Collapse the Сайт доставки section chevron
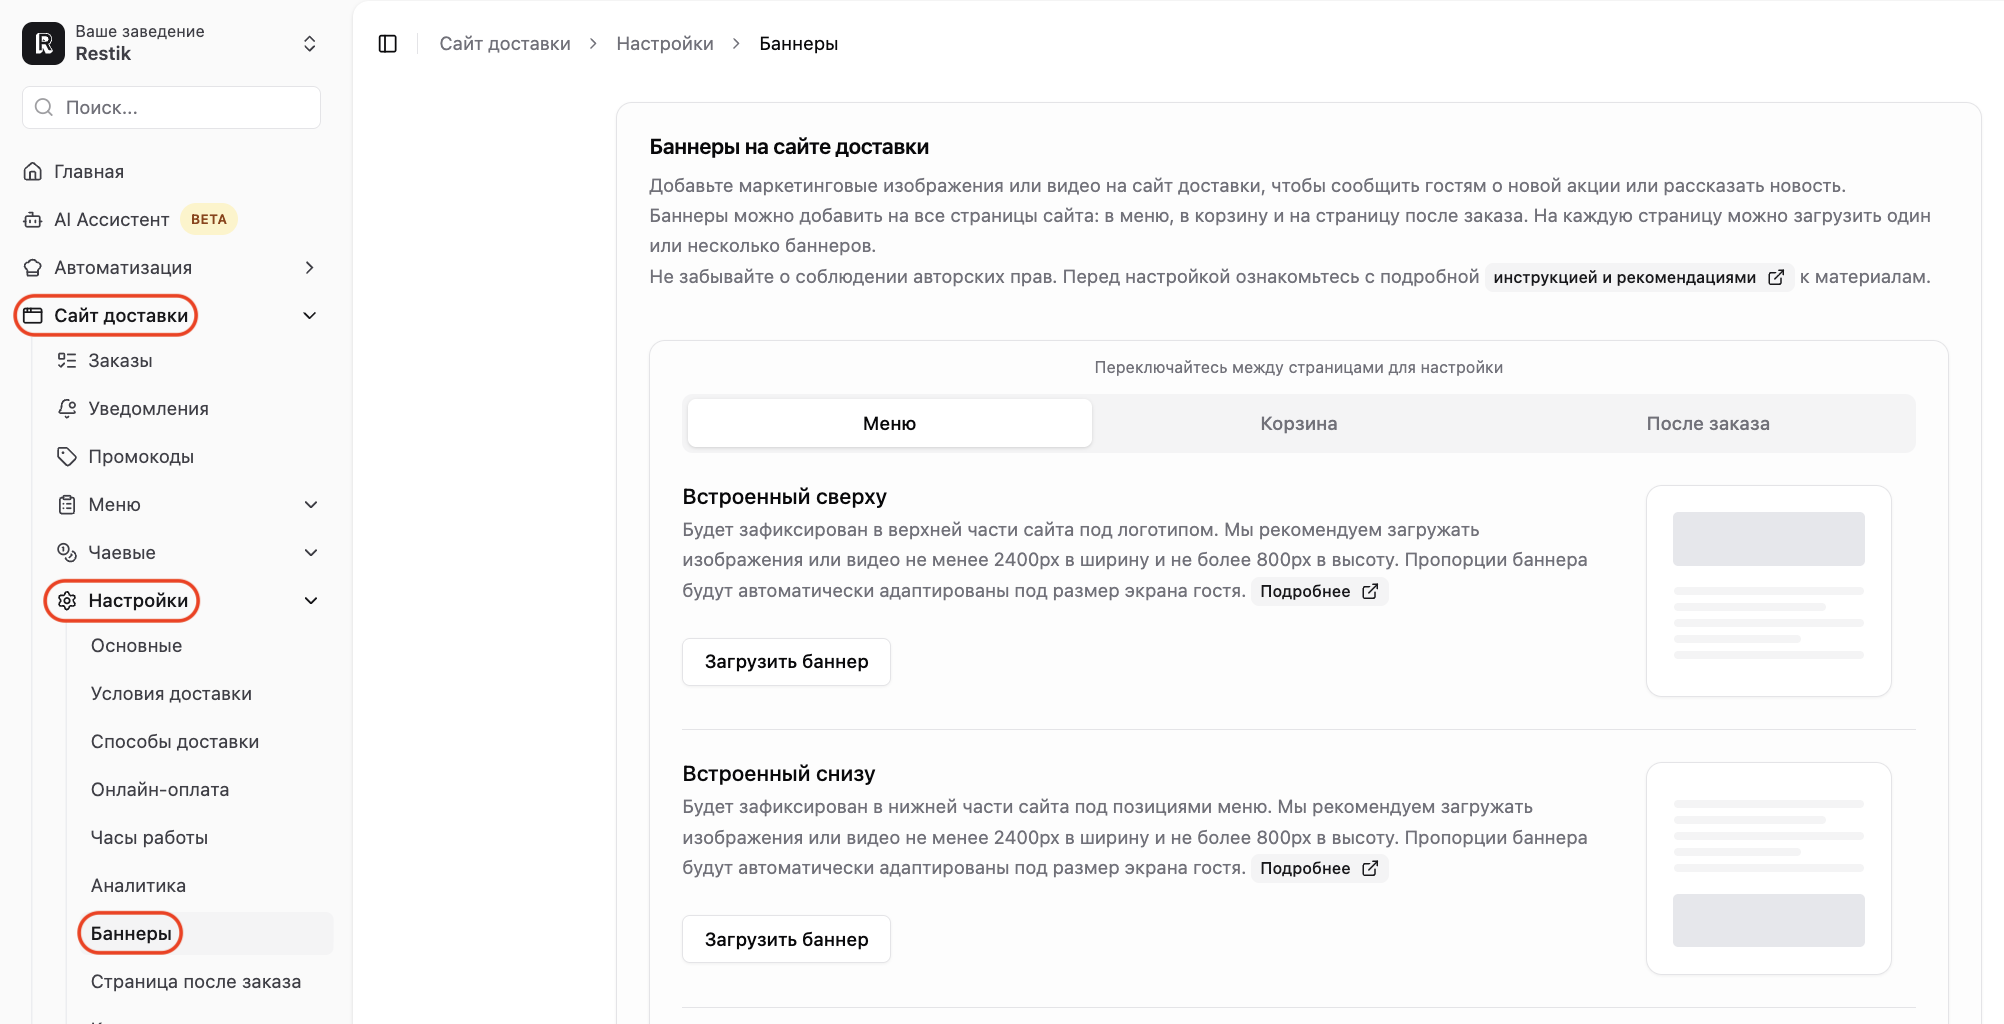2004x1024 pixels. pos(310,316)
